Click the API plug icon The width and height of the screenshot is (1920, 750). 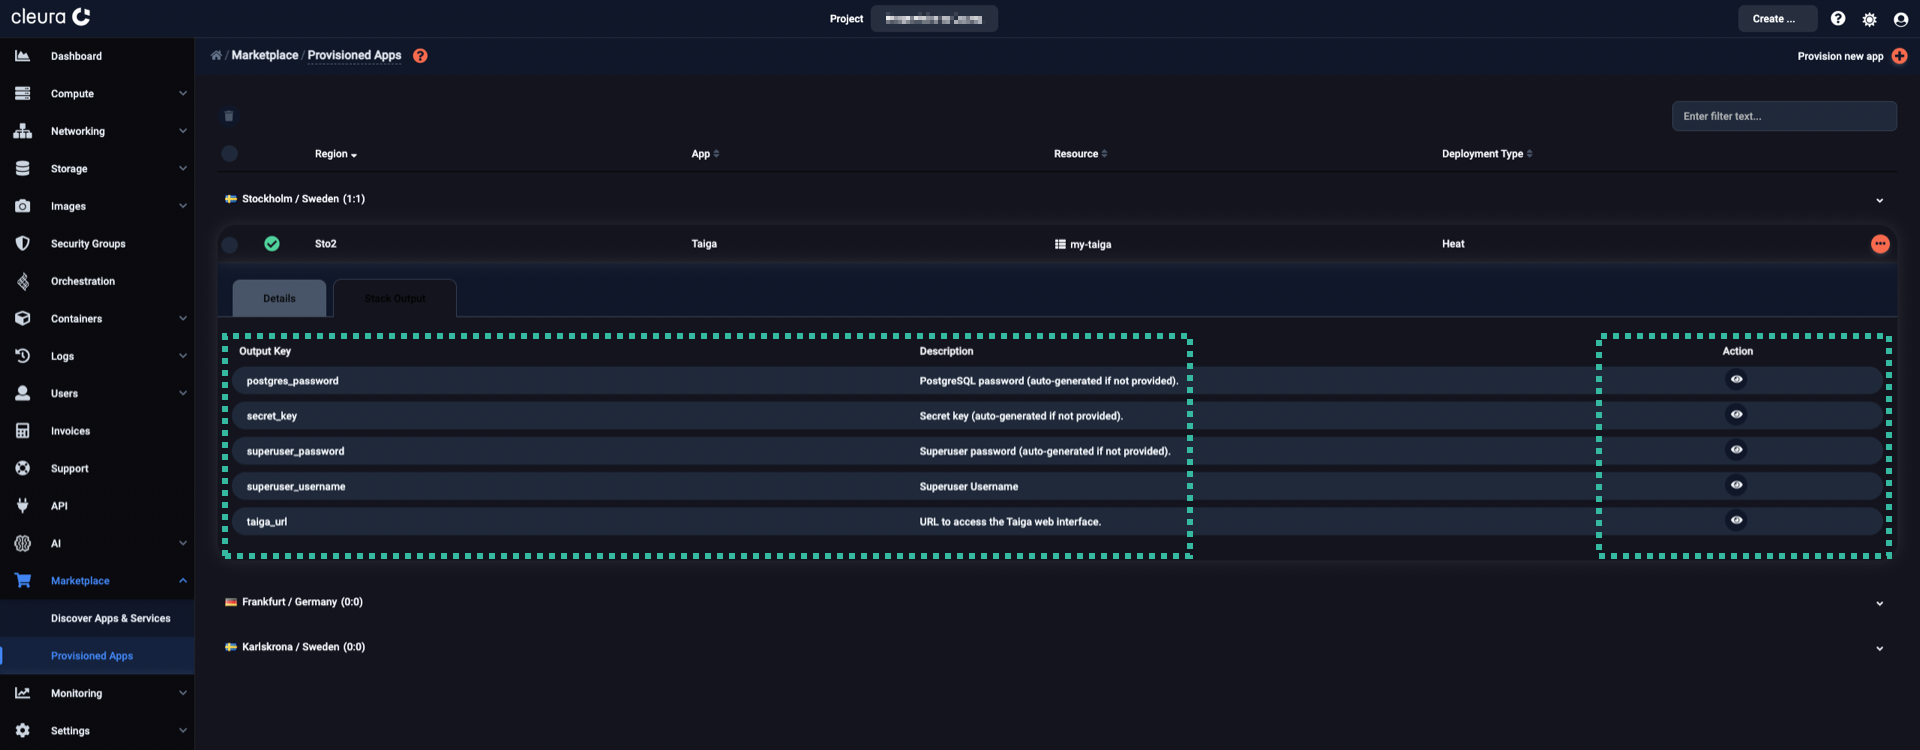coord(22,506)
